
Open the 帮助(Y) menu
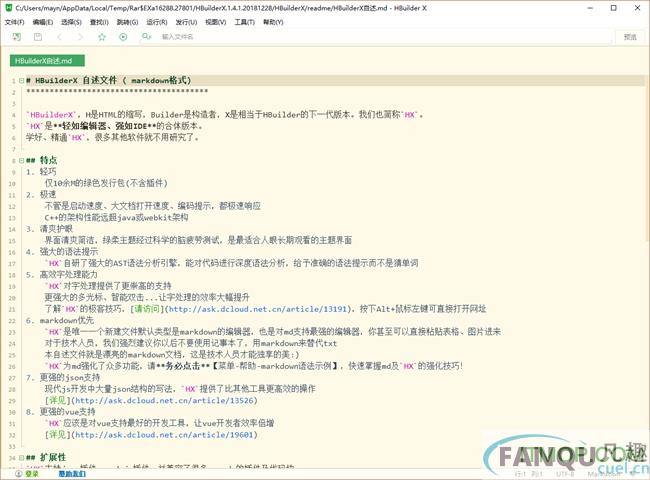[273, 22]
